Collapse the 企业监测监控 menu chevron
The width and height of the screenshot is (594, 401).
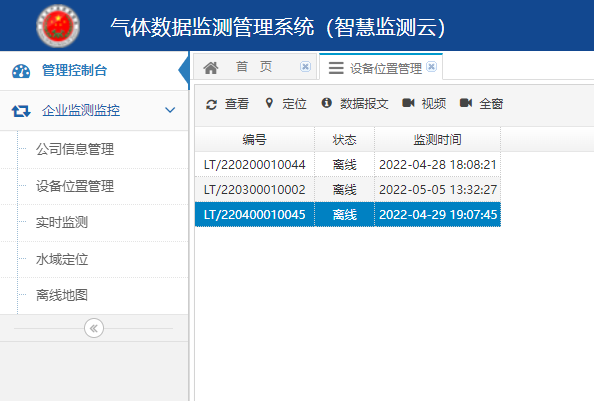tap(170, 110)
